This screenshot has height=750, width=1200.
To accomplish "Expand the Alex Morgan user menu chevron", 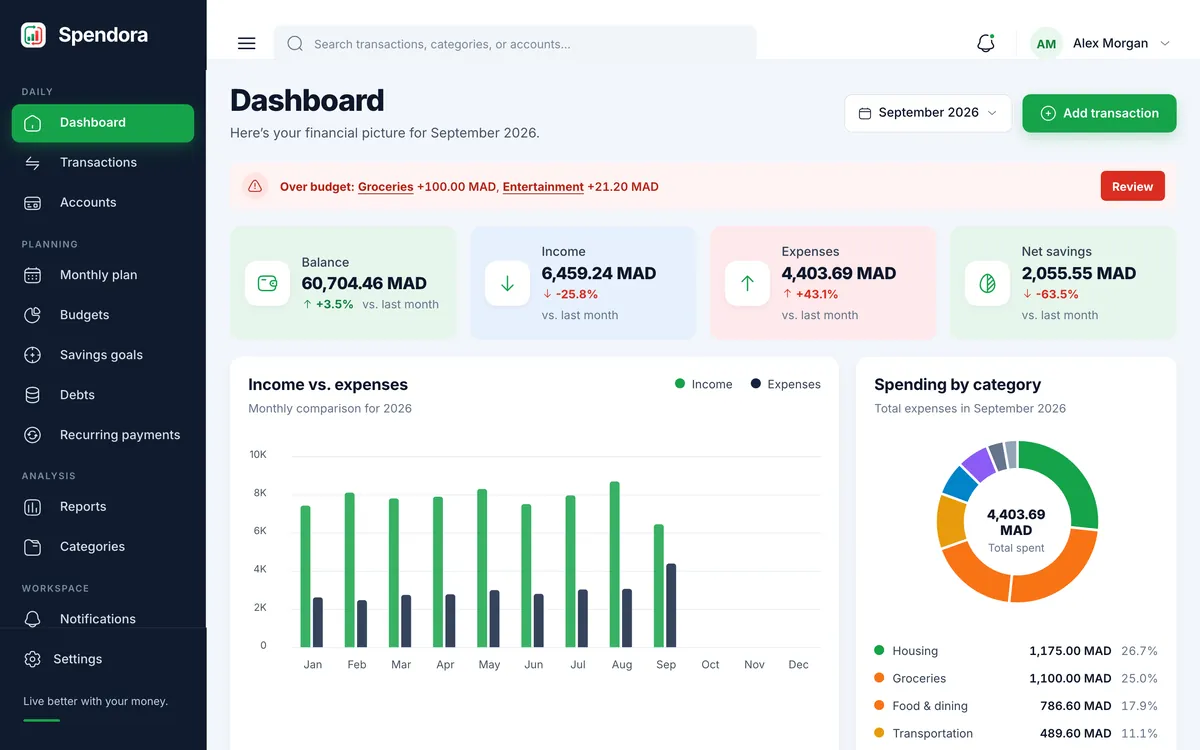I will click(1165, 44).
